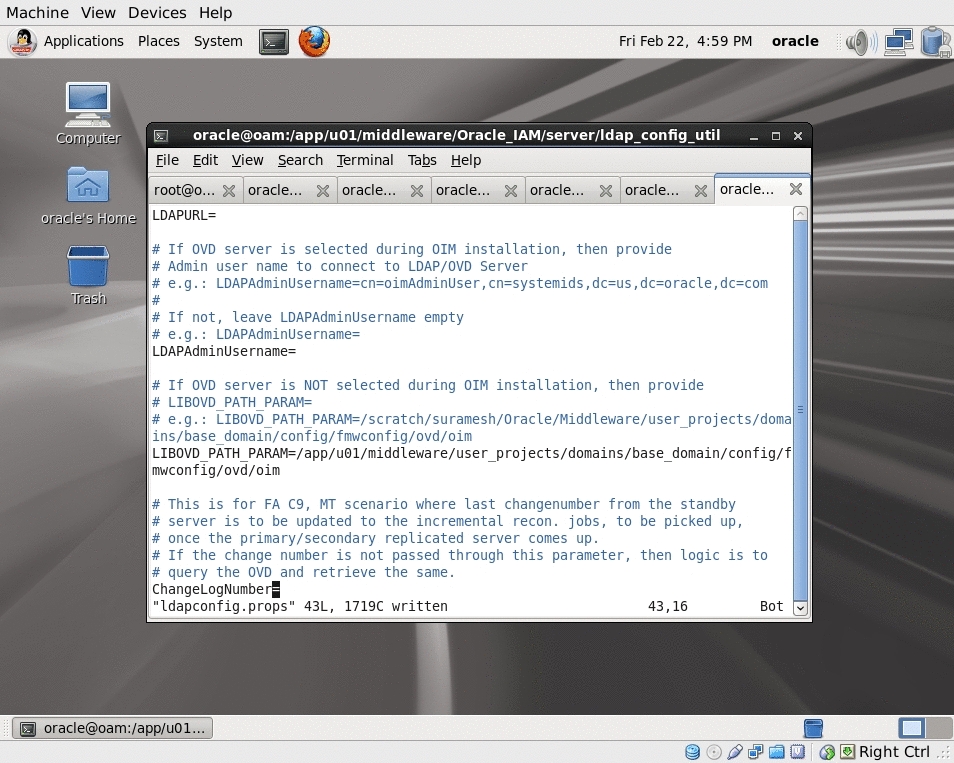954x763 pixels.
Task: Open the battery power manager icon
Action: click(935, 42)
